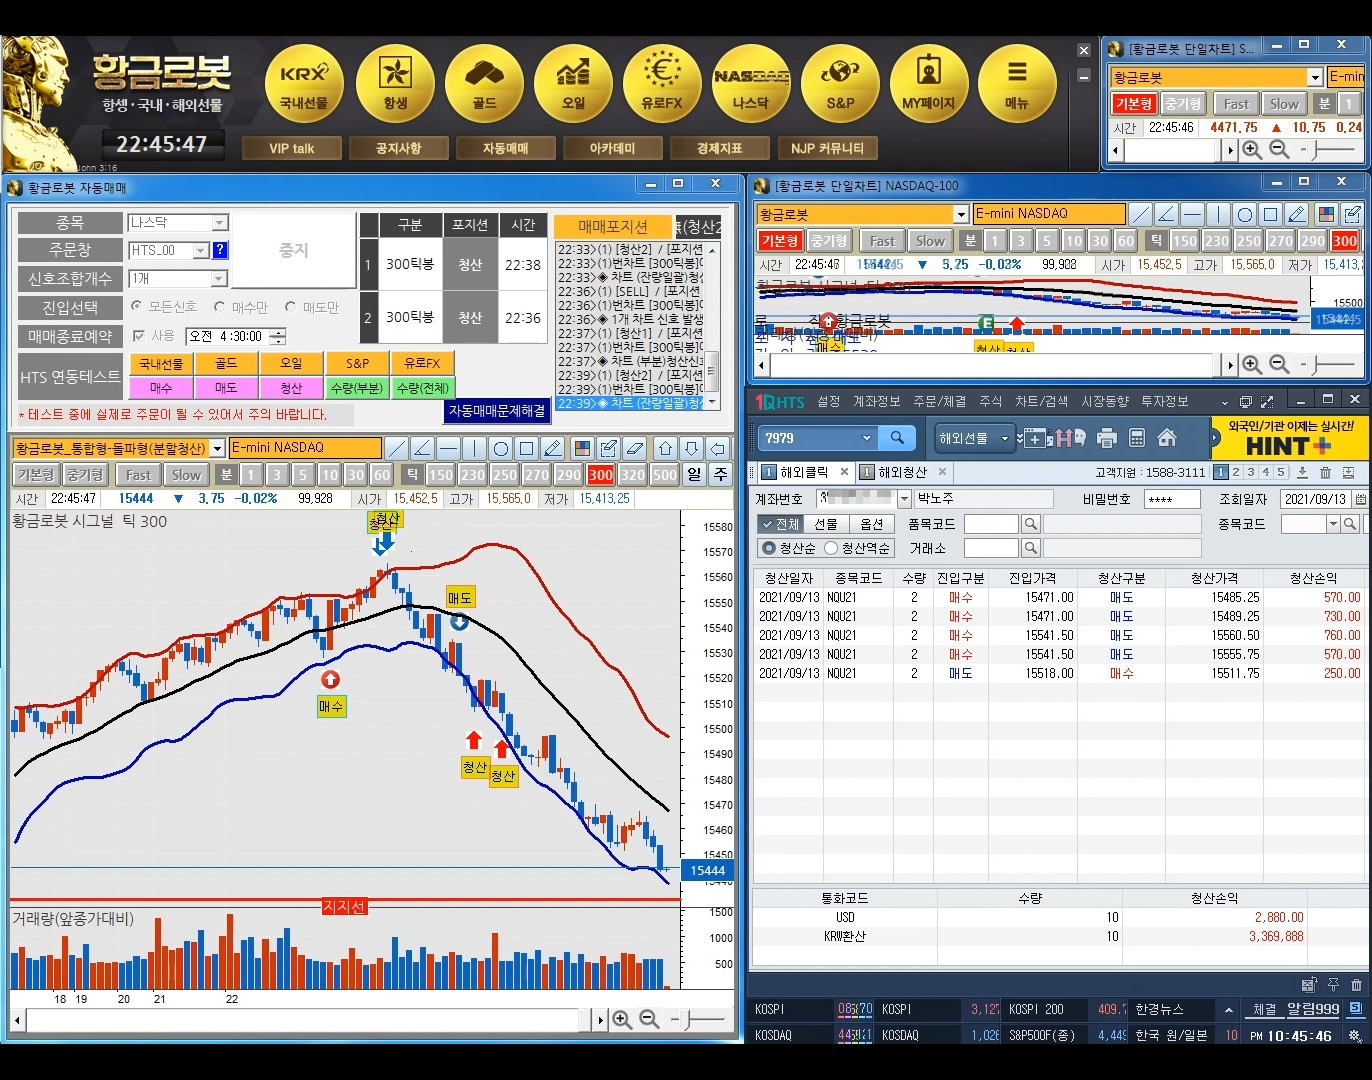Click left arrow icon in main chart toolbar

[x=717, y=448]
